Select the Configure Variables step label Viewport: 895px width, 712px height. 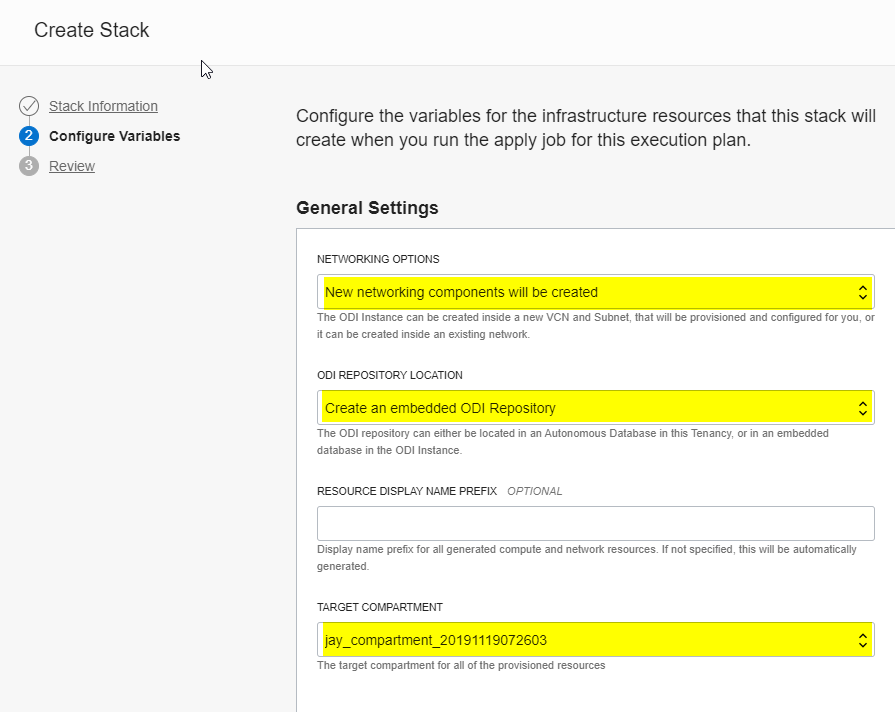coord(114,136)
